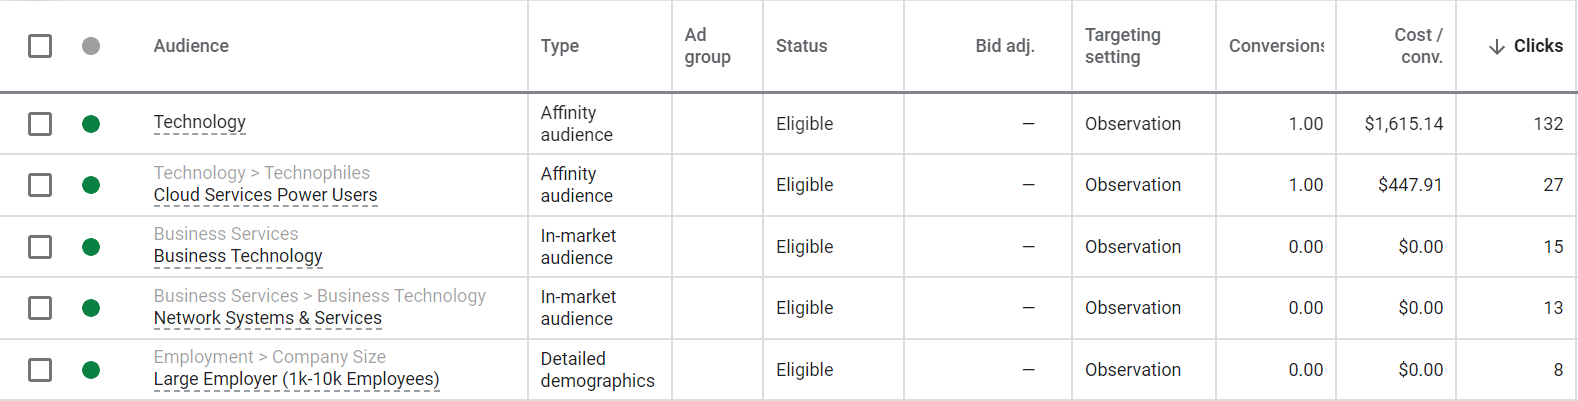Sort table by Status column header

coord(801,46)
